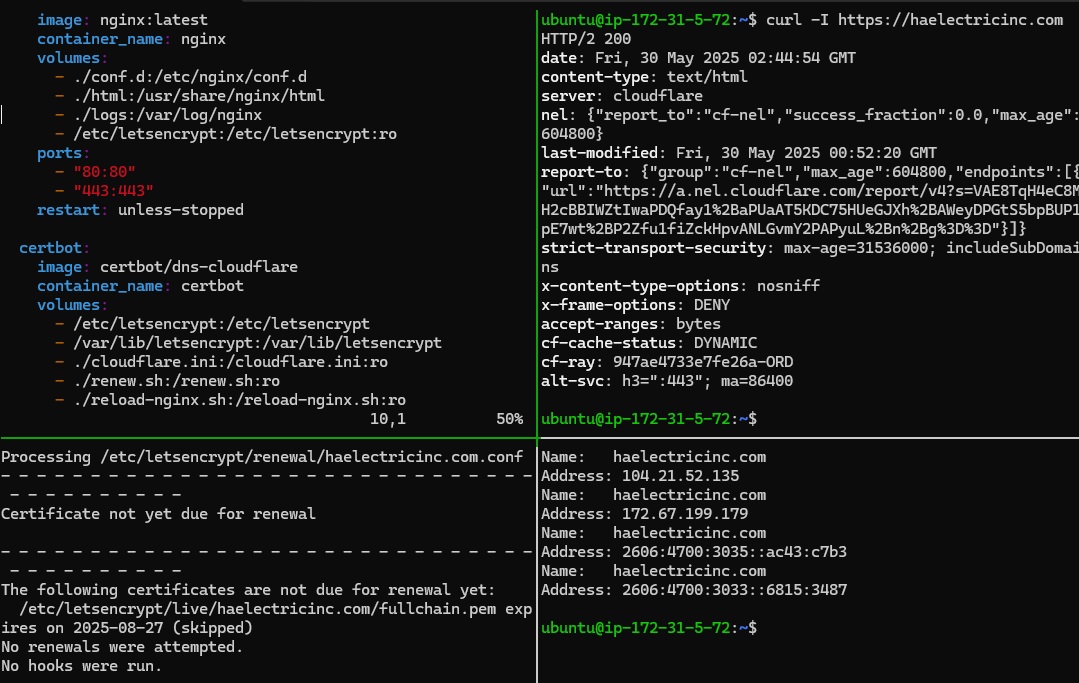Click the certbot/dns-cloudflare image value
Screen dimensions: 1079x683
[199, 267]
